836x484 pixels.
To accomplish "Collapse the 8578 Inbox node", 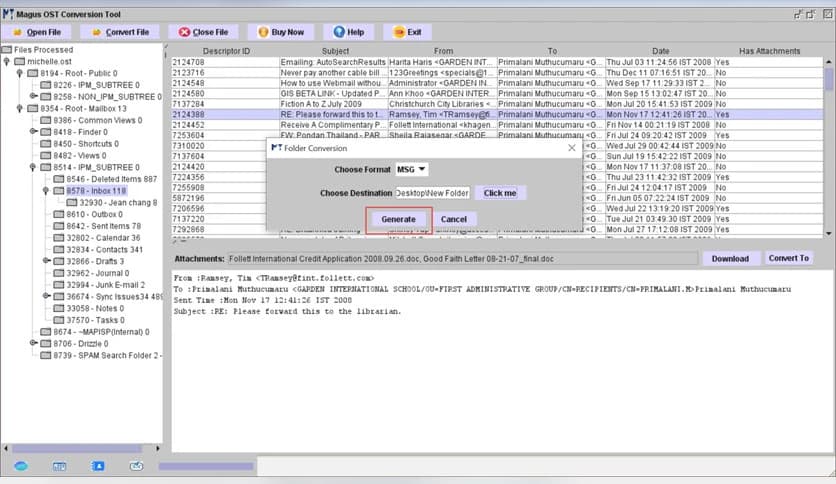I will 46,191.
